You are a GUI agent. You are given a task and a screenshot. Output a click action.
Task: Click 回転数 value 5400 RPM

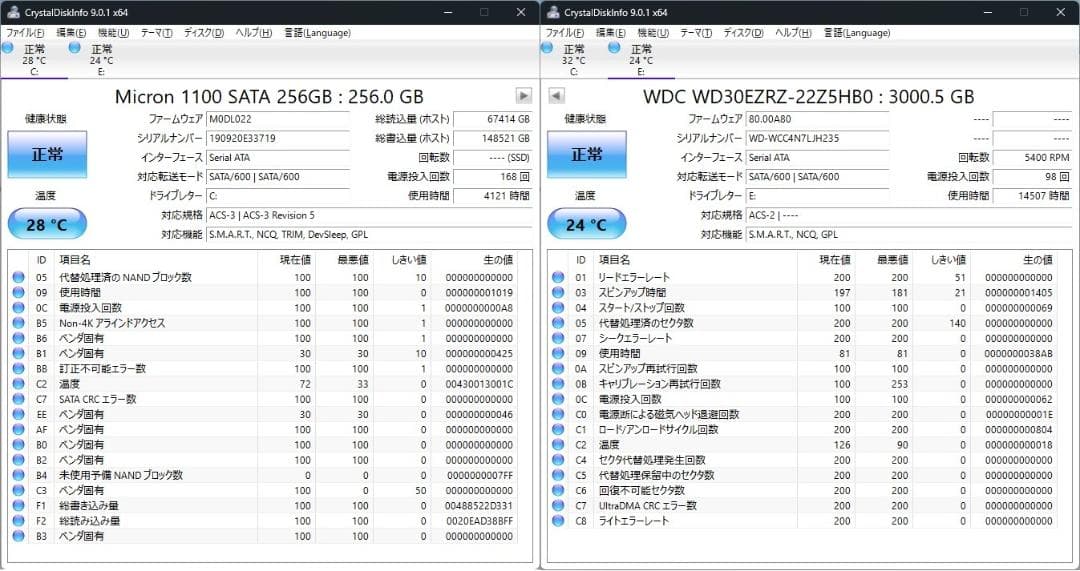coord(1032,158)
